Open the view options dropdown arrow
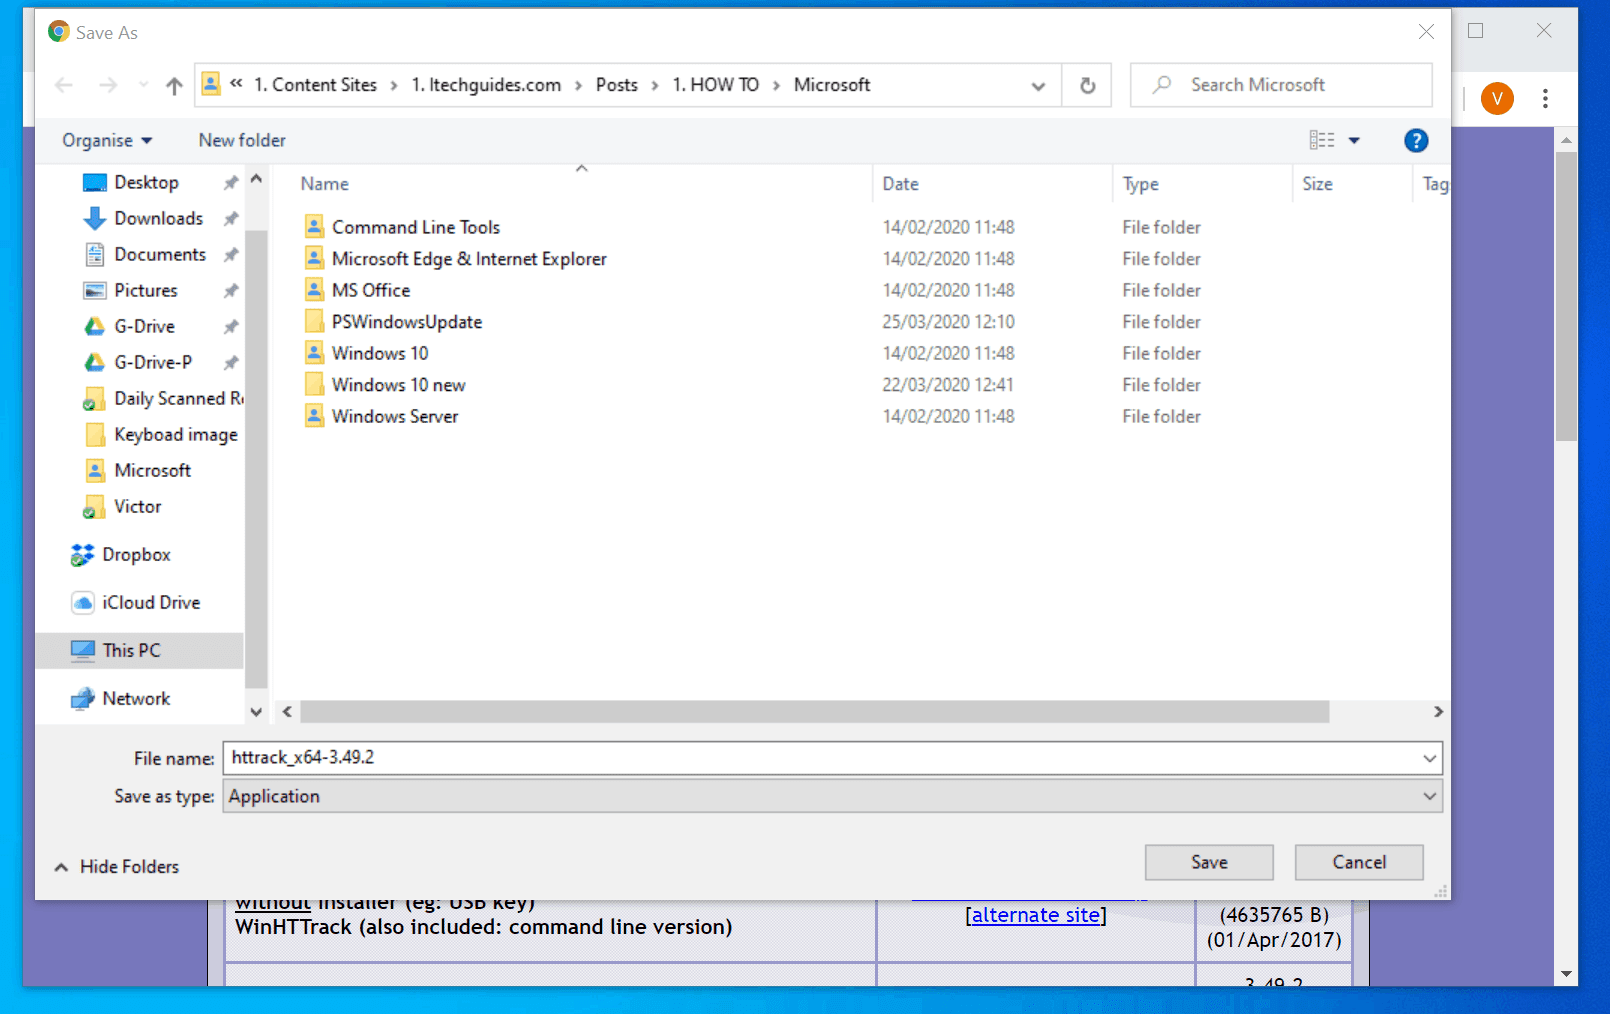Screen dimensions: 1610x1014 pos(1354,140)
